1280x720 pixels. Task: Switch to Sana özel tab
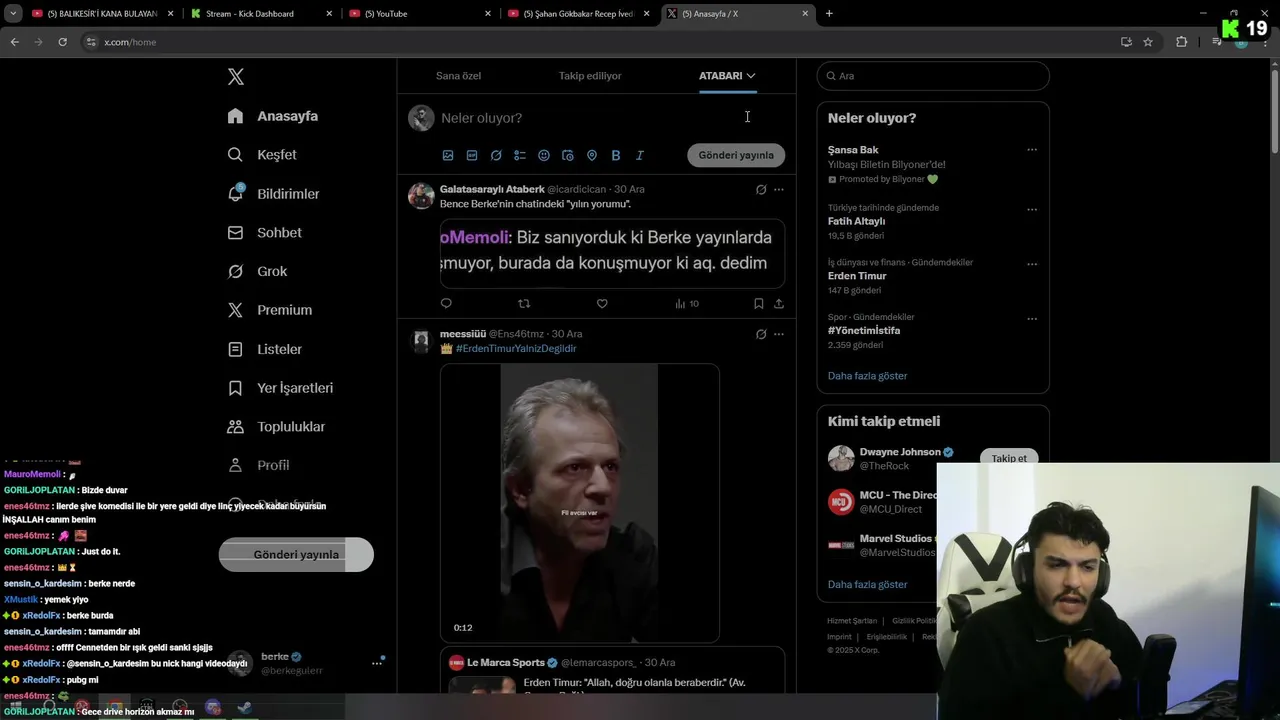(458, 76)
